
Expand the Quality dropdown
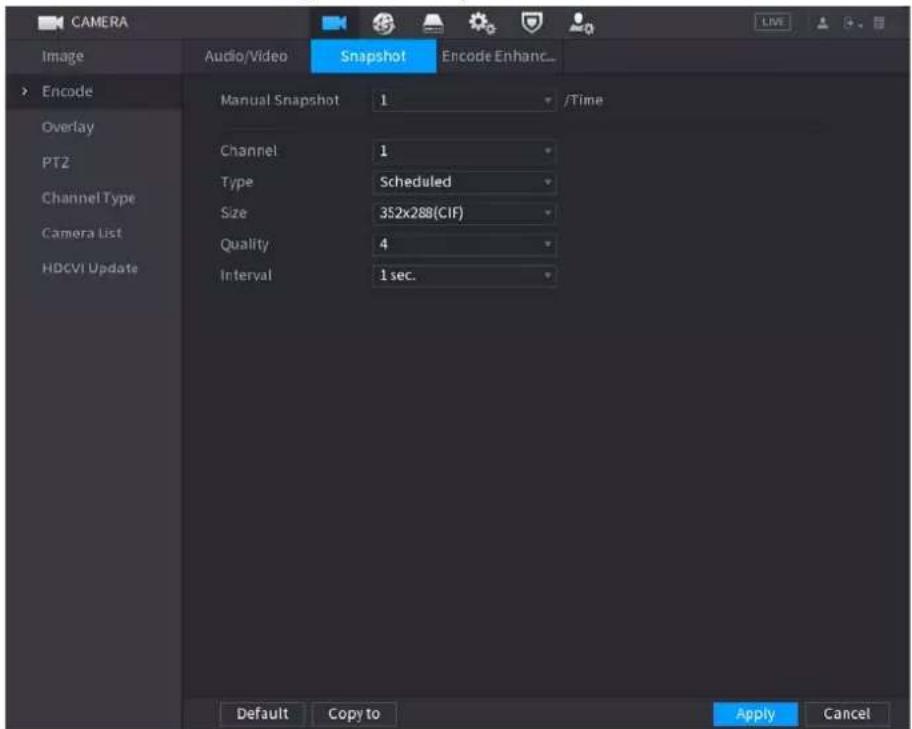click(x=464, y=244)
